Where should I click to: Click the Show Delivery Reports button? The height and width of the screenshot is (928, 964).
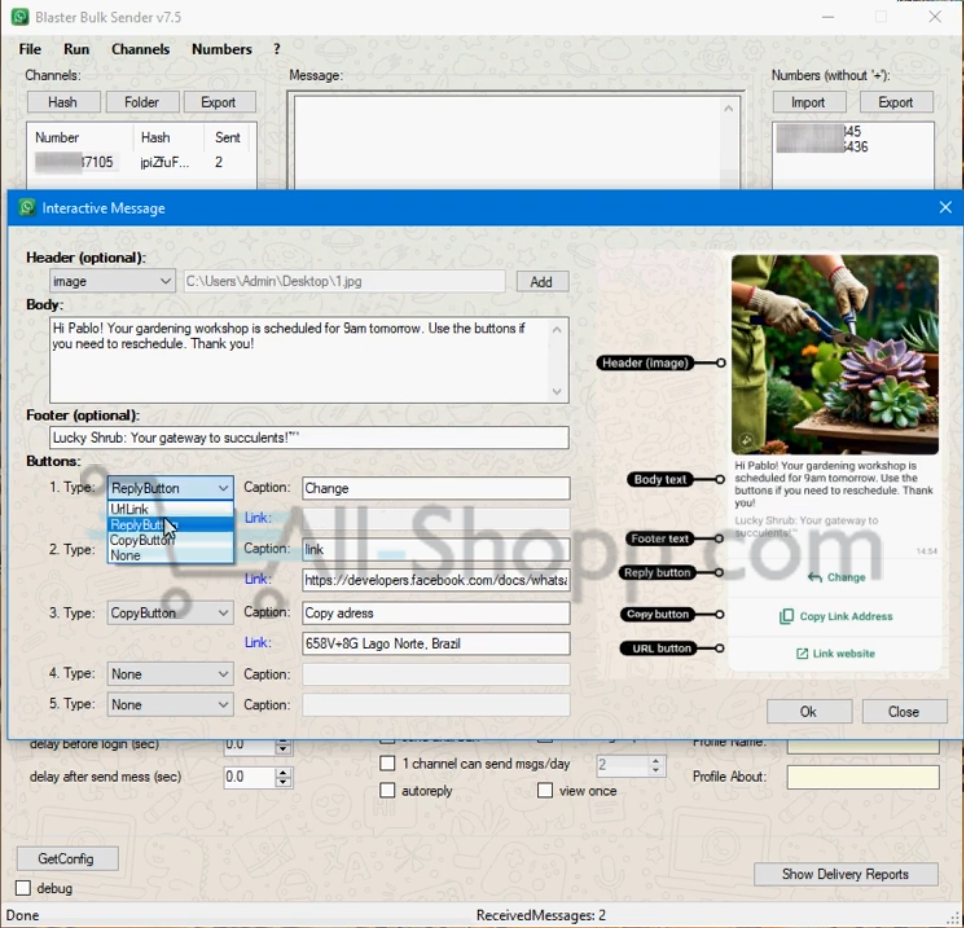(845, 874)
